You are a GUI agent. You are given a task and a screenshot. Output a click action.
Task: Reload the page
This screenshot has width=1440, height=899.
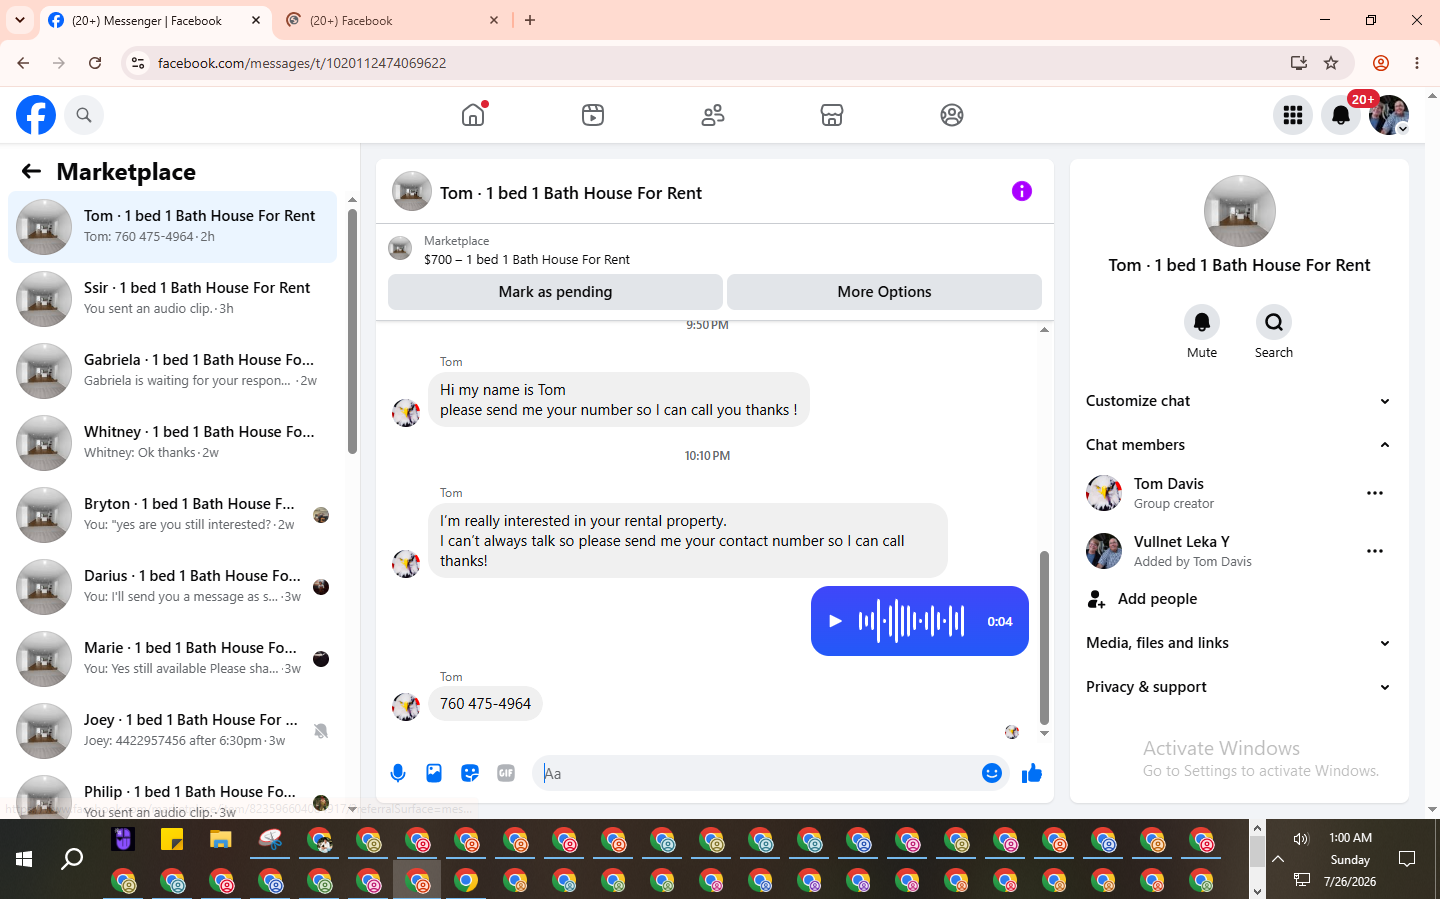pos(95,63)
